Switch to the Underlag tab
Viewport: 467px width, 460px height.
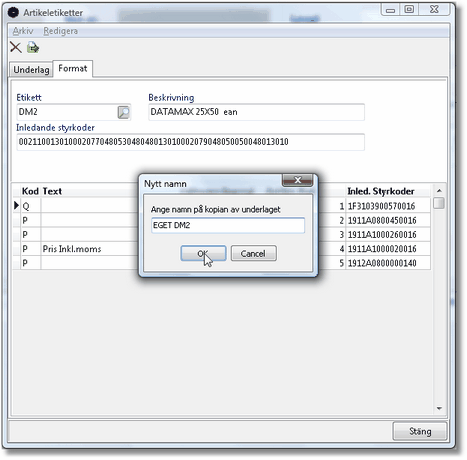[31, 70]
